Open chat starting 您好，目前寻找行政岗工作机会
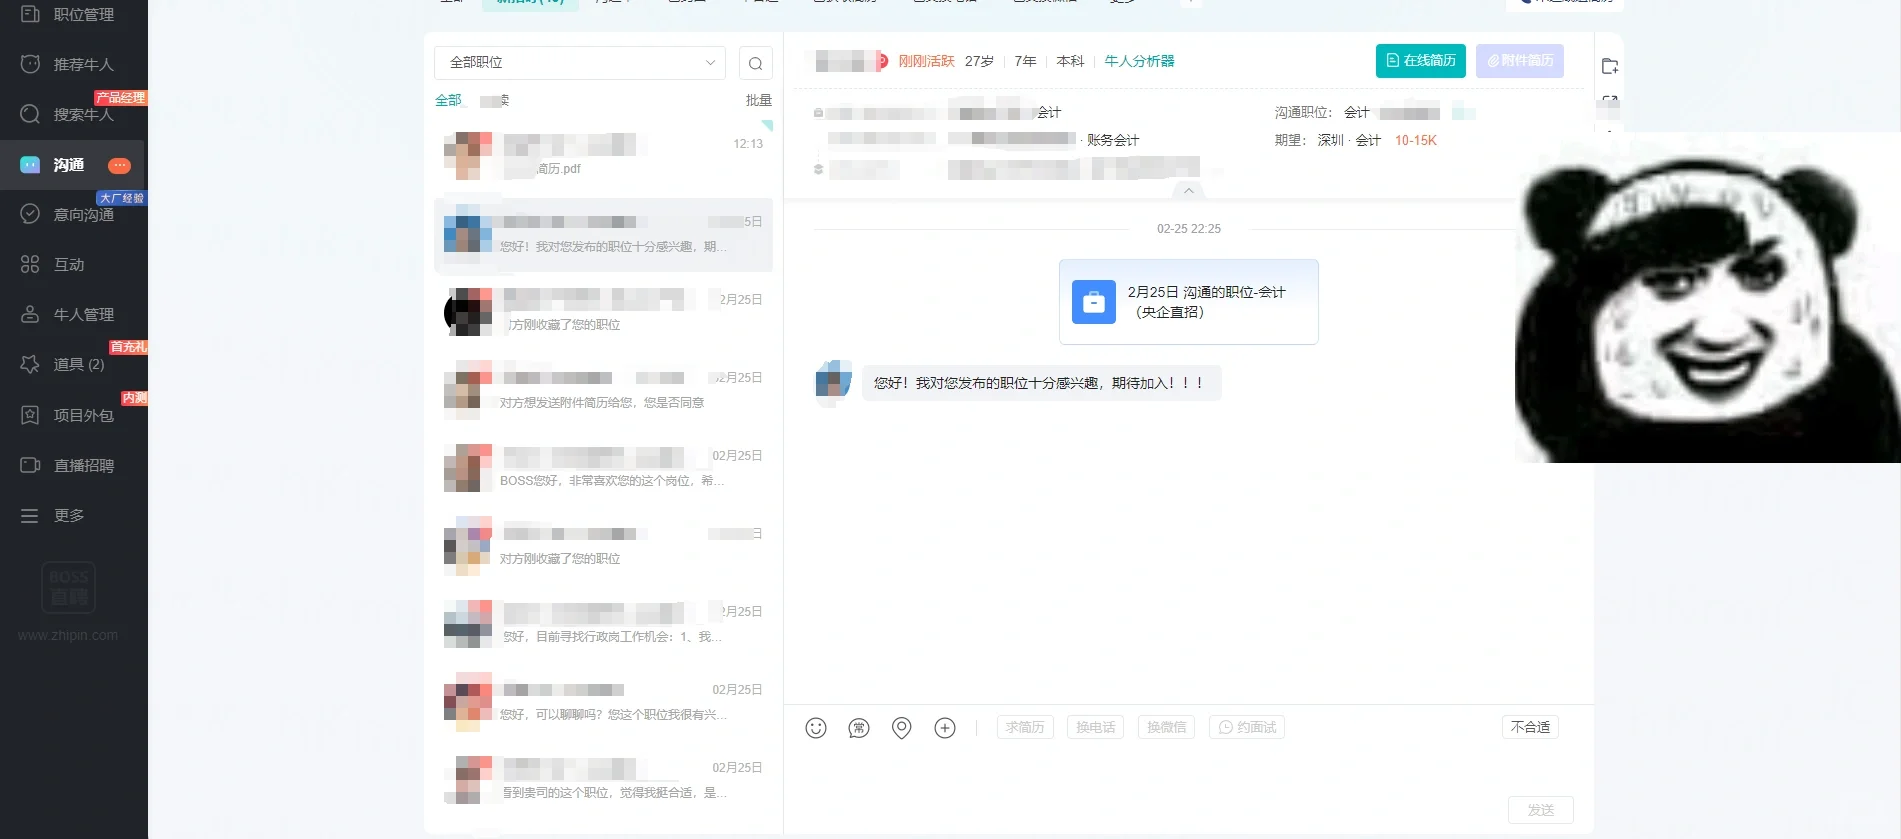Image resolution: width=1901 pixels, height=839 pixels. coord(603,624)
